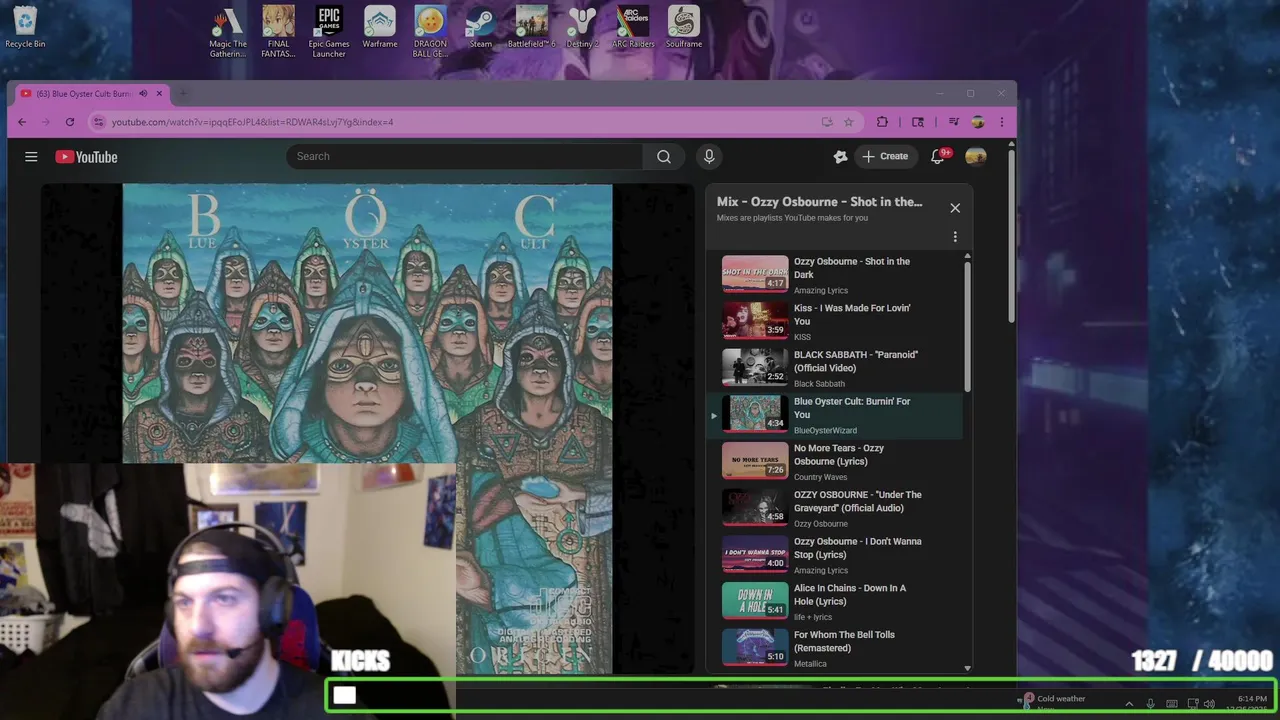Launch the Battlefield 6 shortcut

coord(531,27)
